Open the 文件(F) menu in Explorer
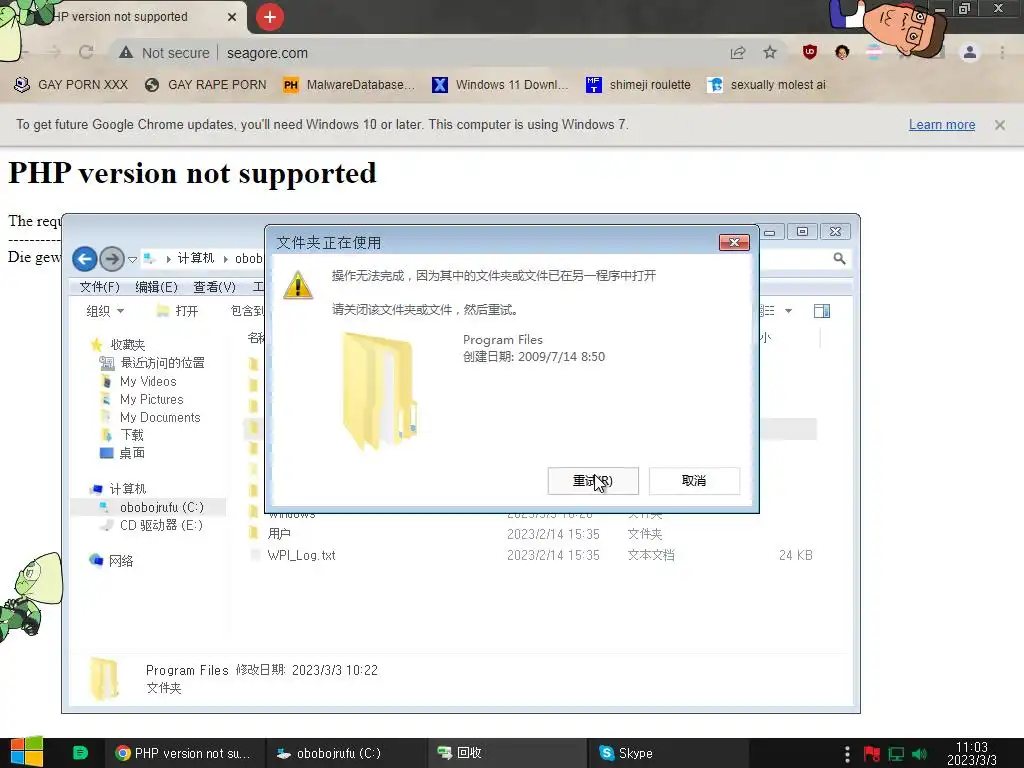This screenshot has width=1024, height=768. pos(99,287)
